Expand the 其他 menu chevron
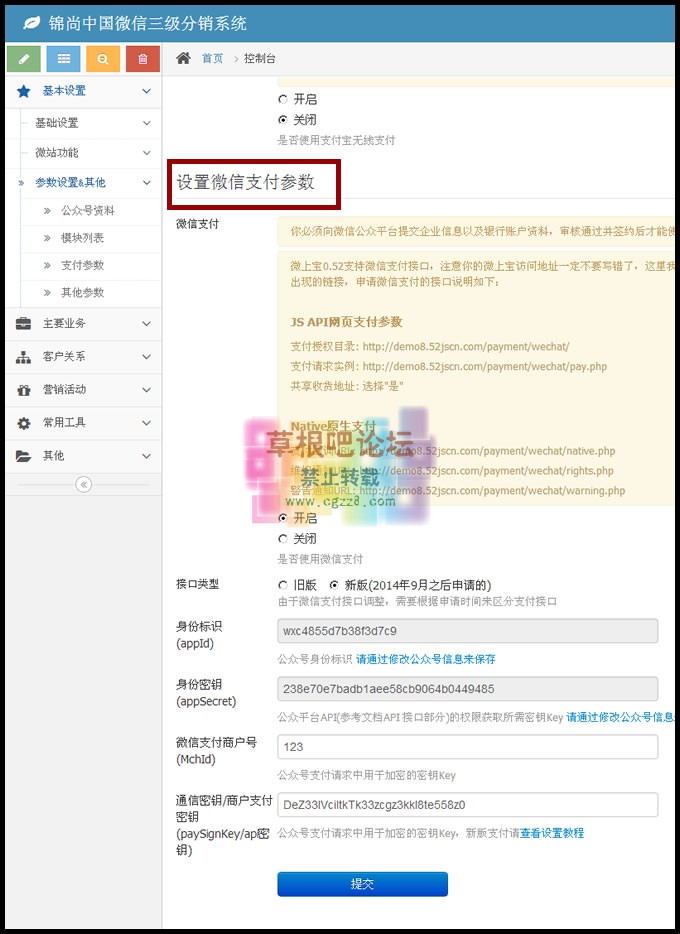680x934 pixels. pyautogui.click(x=146, y=456)
